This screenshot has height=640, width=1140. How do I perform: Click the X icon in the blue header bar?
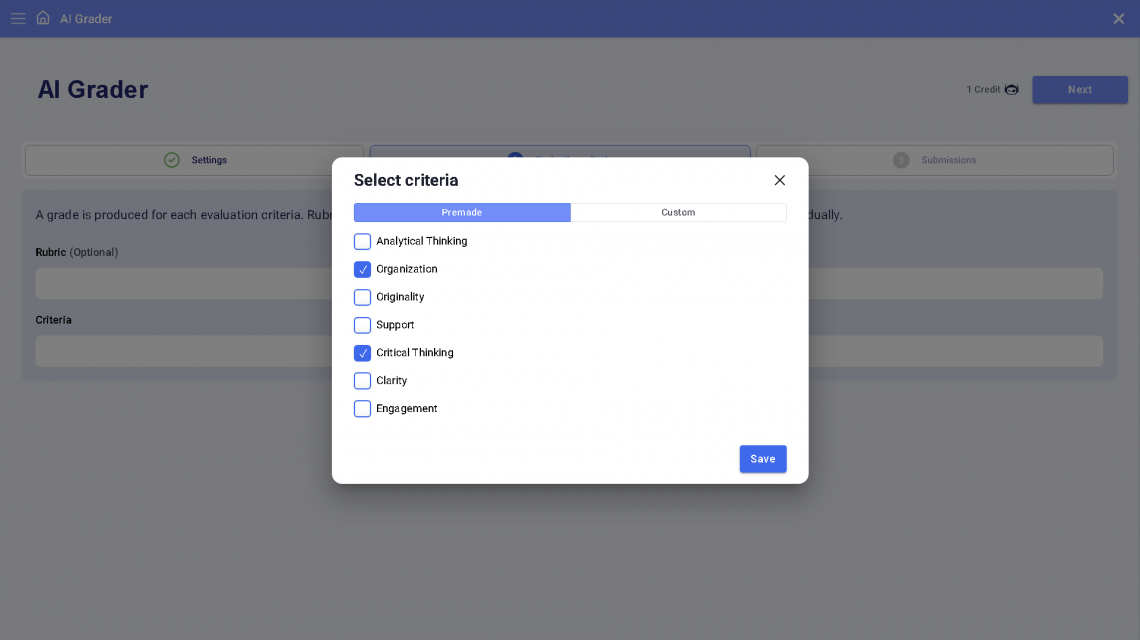(1118, 18)
